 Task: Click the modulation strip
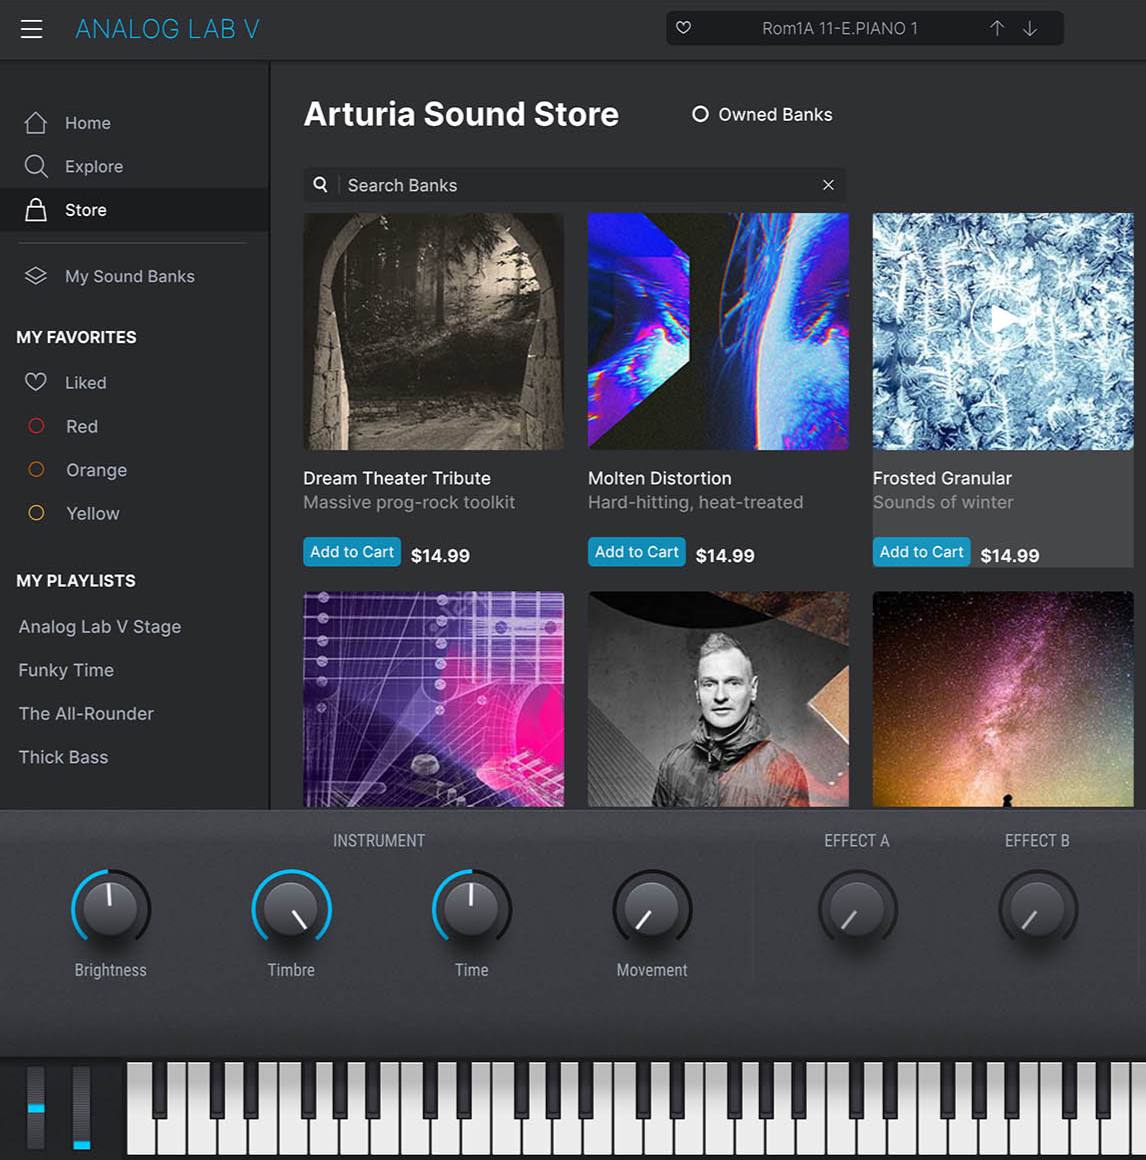(81, 1106)
